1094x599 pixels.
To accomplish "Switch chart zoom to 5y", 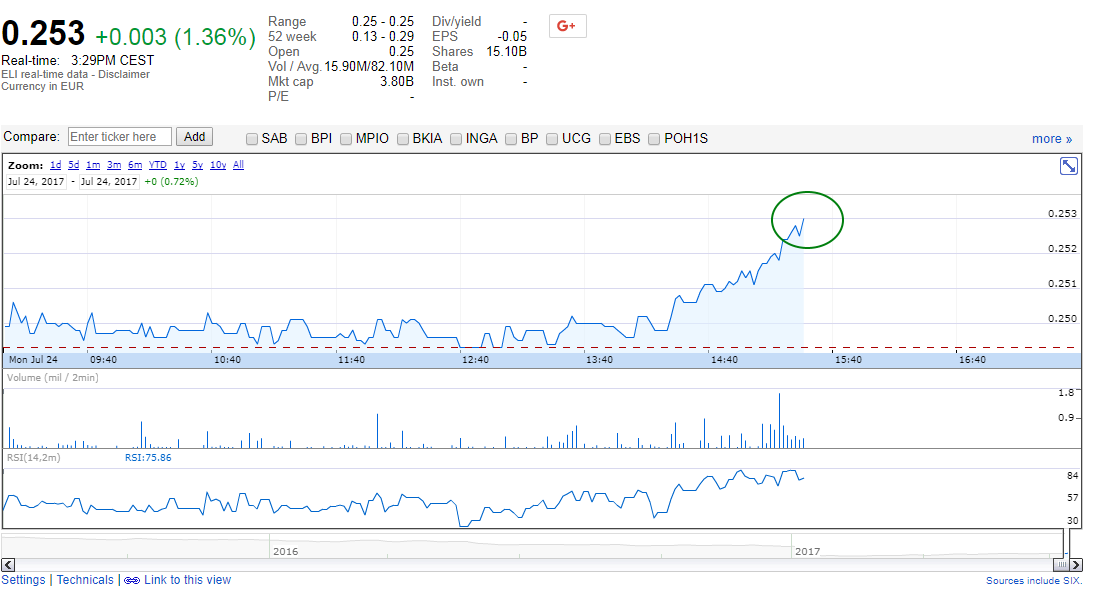I will pos(197,165).
